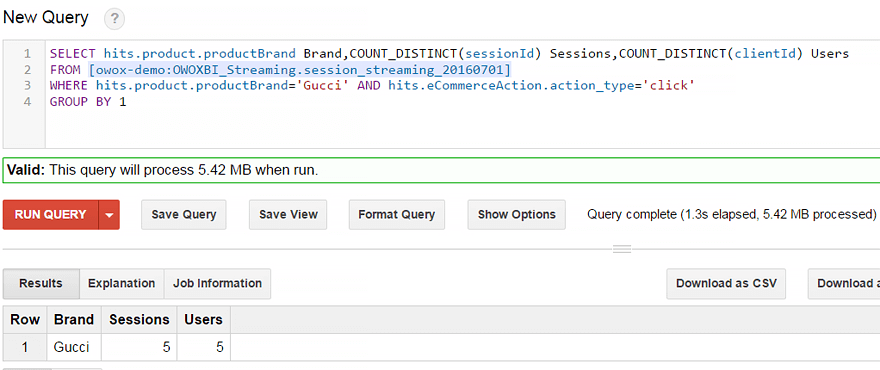Click Save View button
The height and width of the screenshot is (370, 880).
(x=288, y=214)
